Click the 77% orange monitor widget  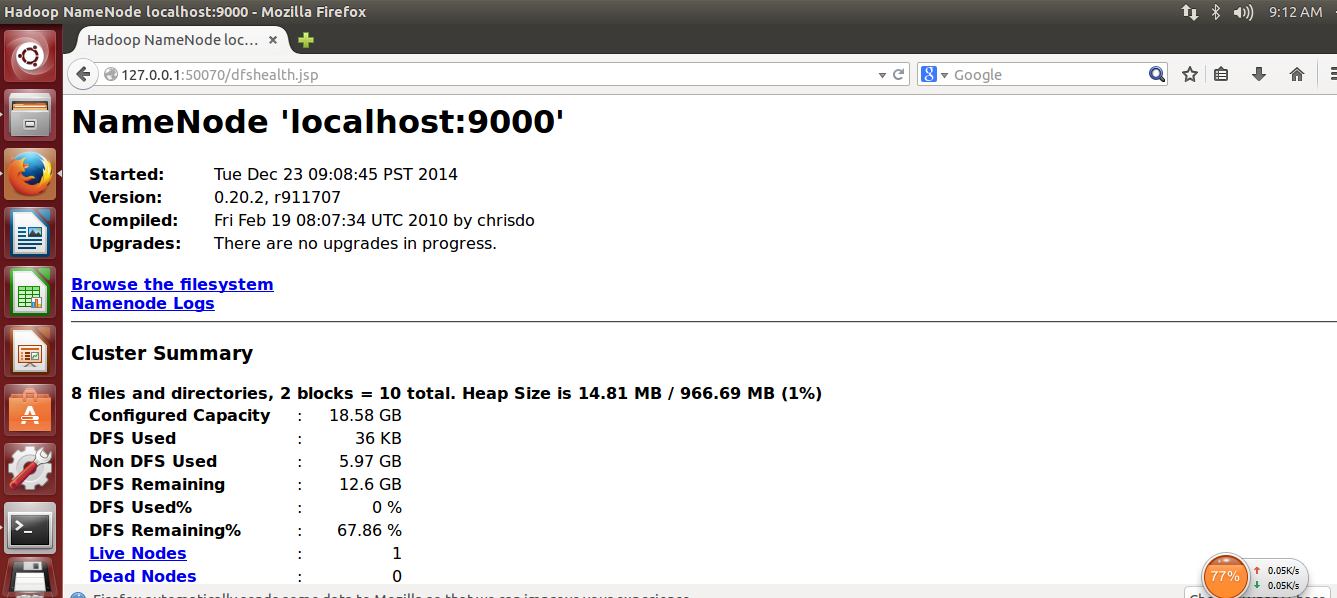(x=1224, y=577)
